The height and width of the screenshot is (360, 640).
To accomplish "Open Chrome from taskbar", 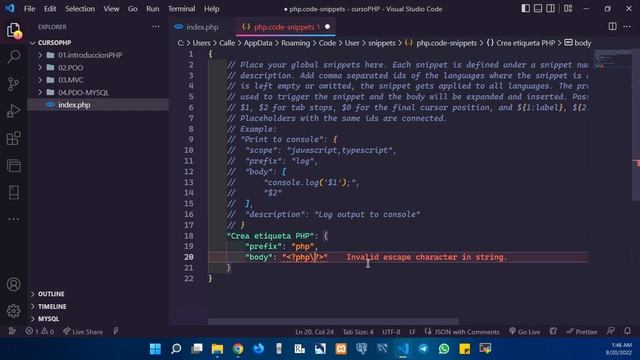I will click(238, 349).
